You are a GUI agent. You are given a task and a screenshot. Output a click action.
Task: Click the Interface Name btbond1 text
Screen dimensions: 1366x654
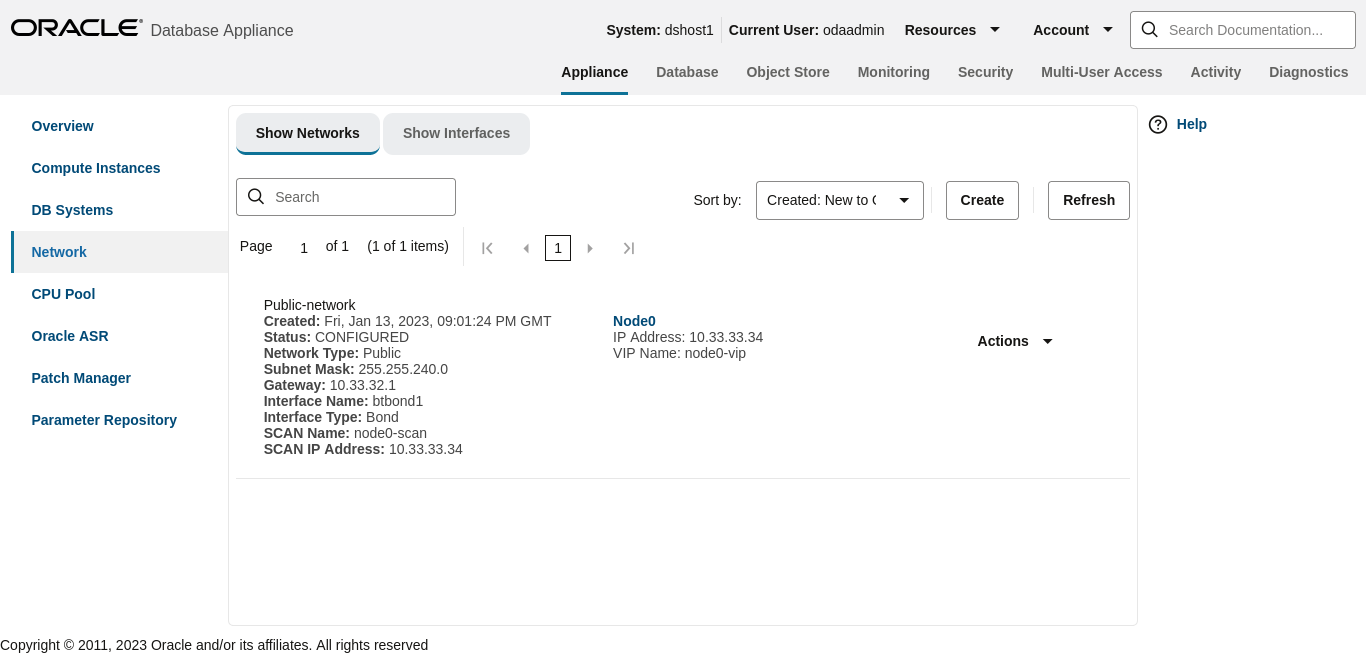click(x=343, y=401)
